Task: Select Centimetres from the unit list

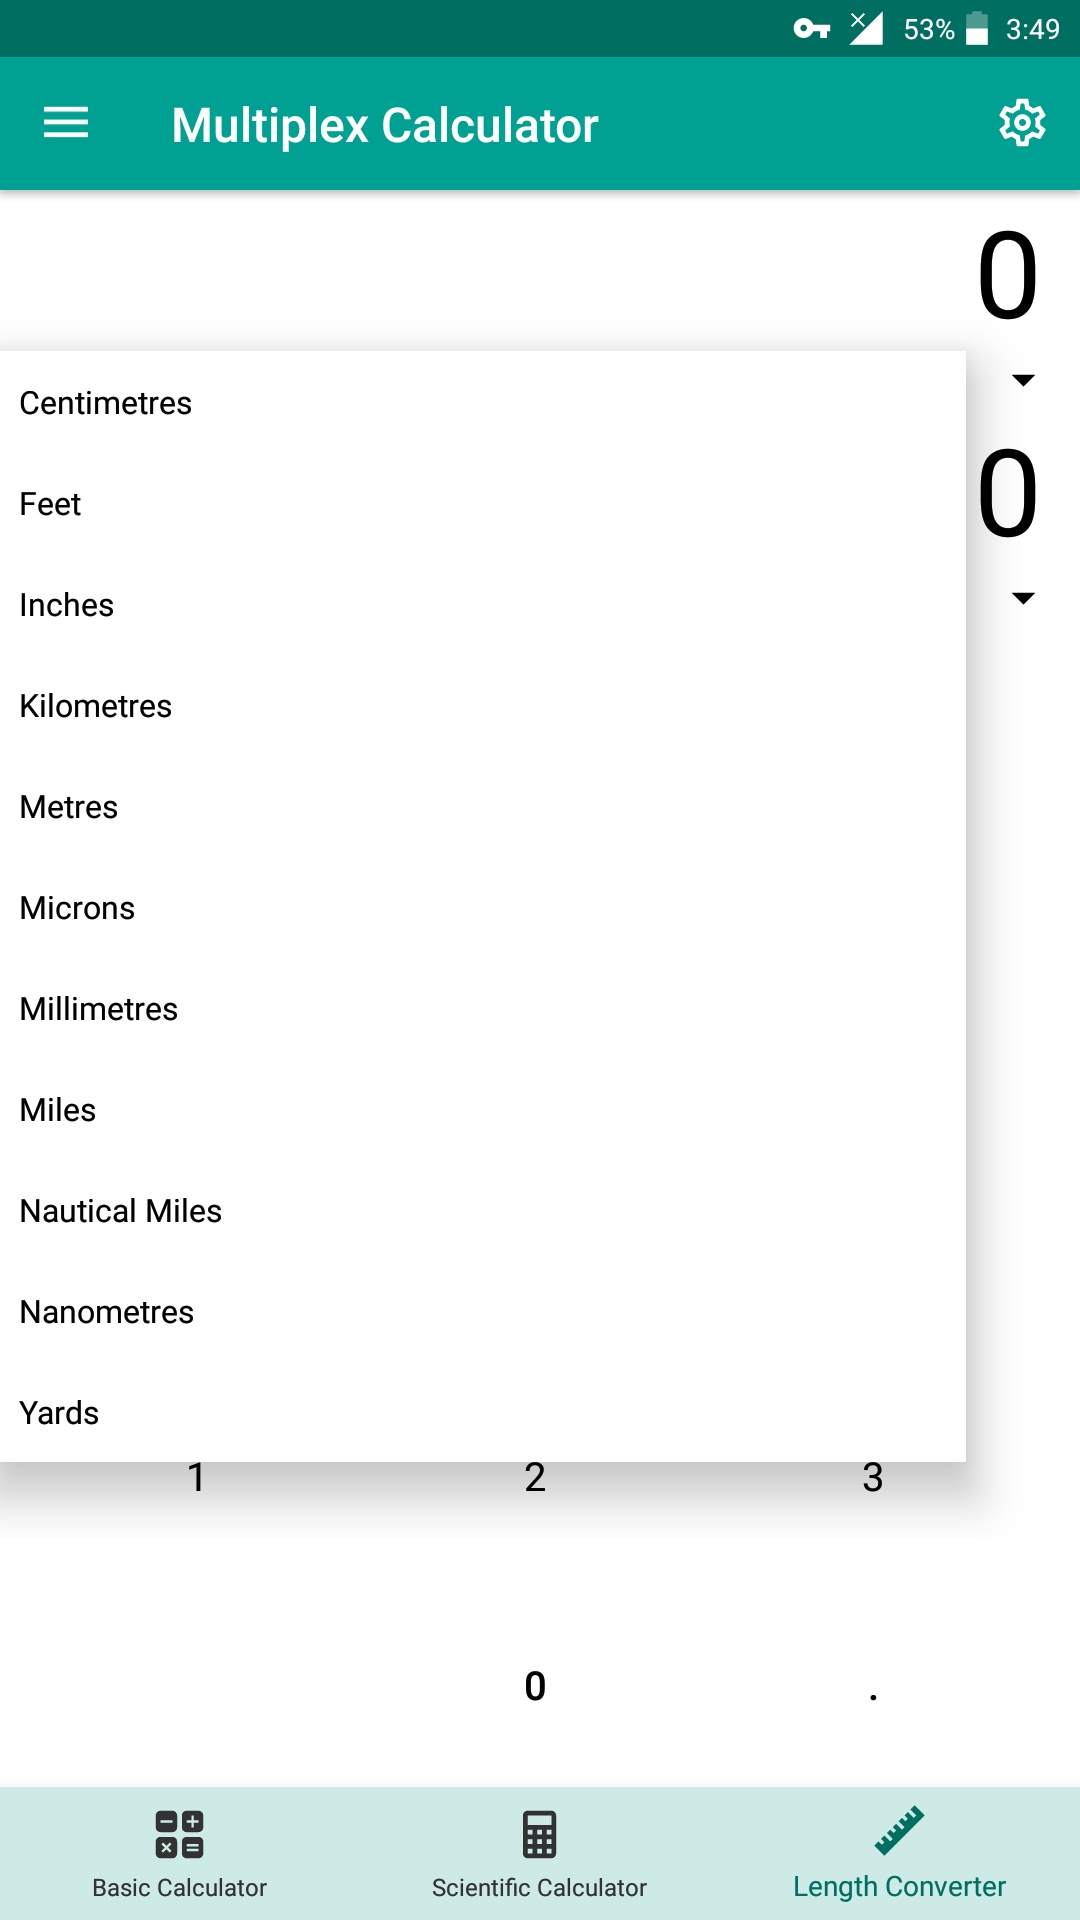Action: 104,402
